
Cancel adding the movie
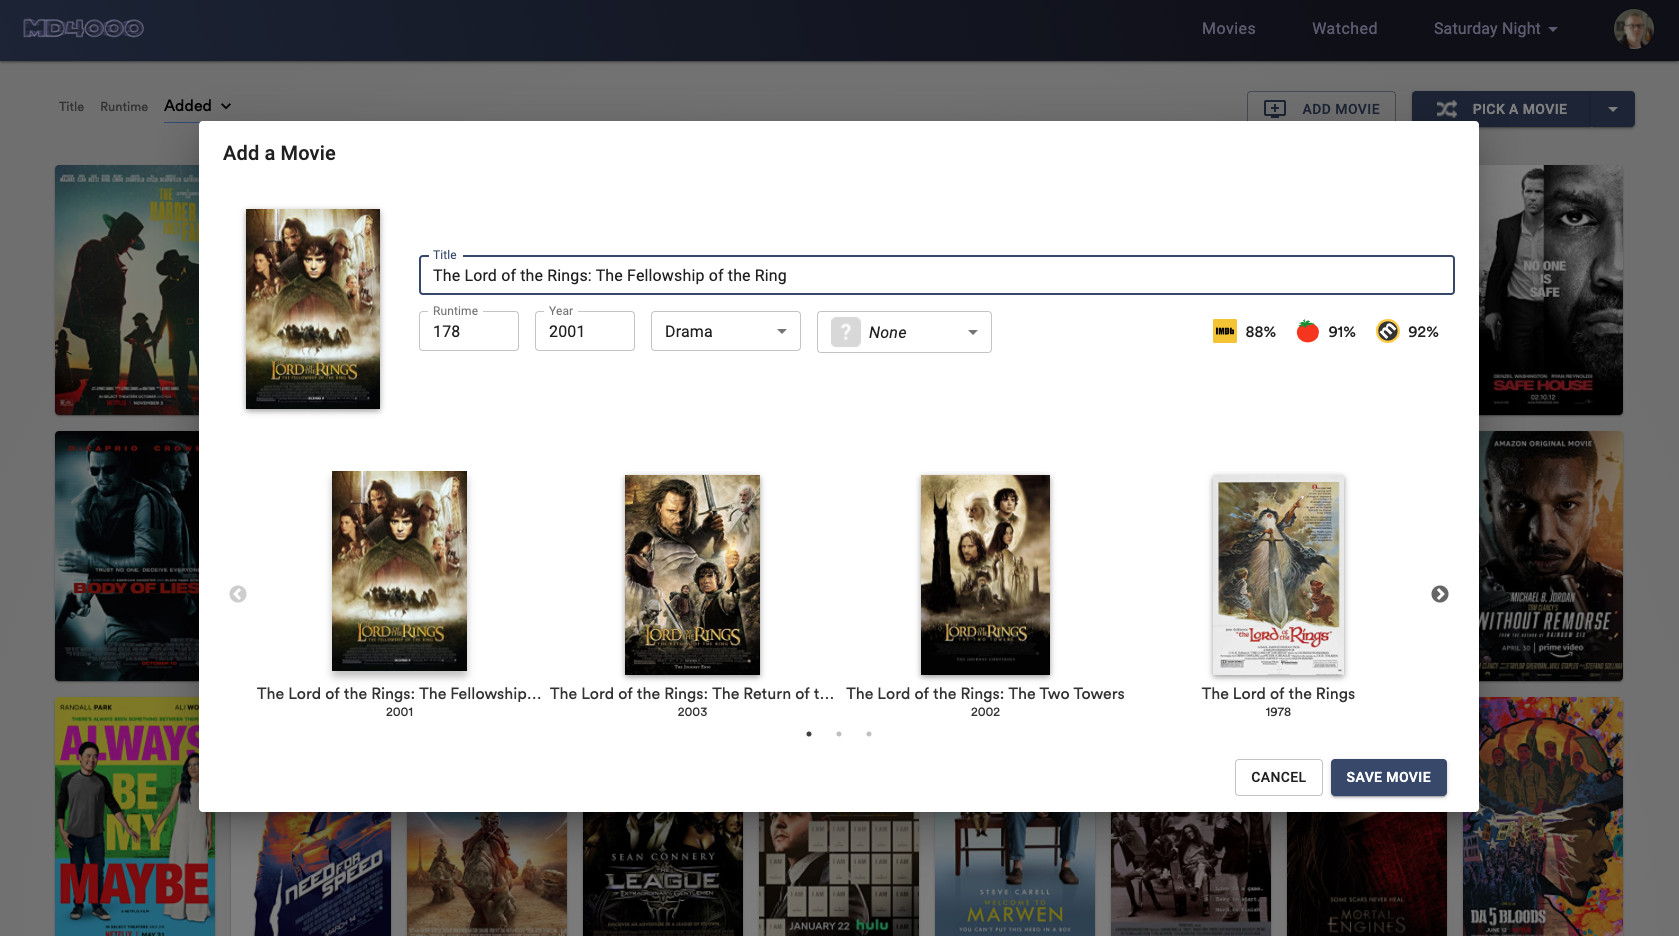pos(1278,777)
